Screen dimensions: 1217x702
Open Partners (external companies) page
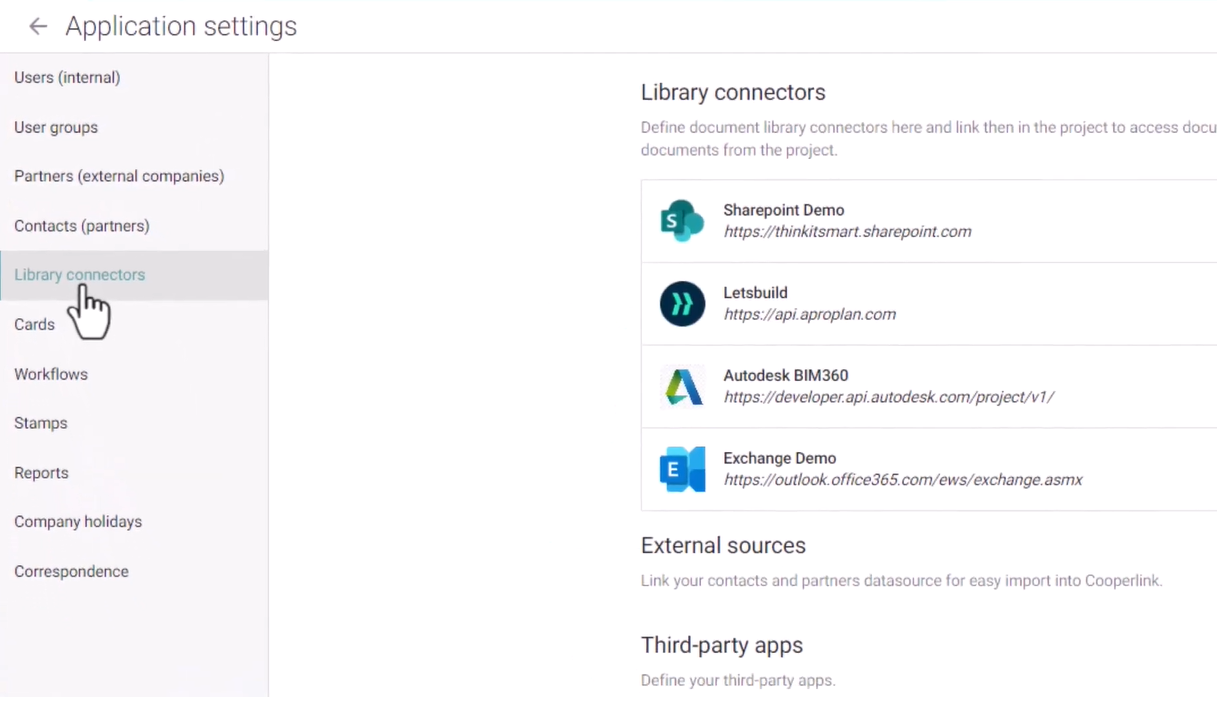tap(119, 177)
